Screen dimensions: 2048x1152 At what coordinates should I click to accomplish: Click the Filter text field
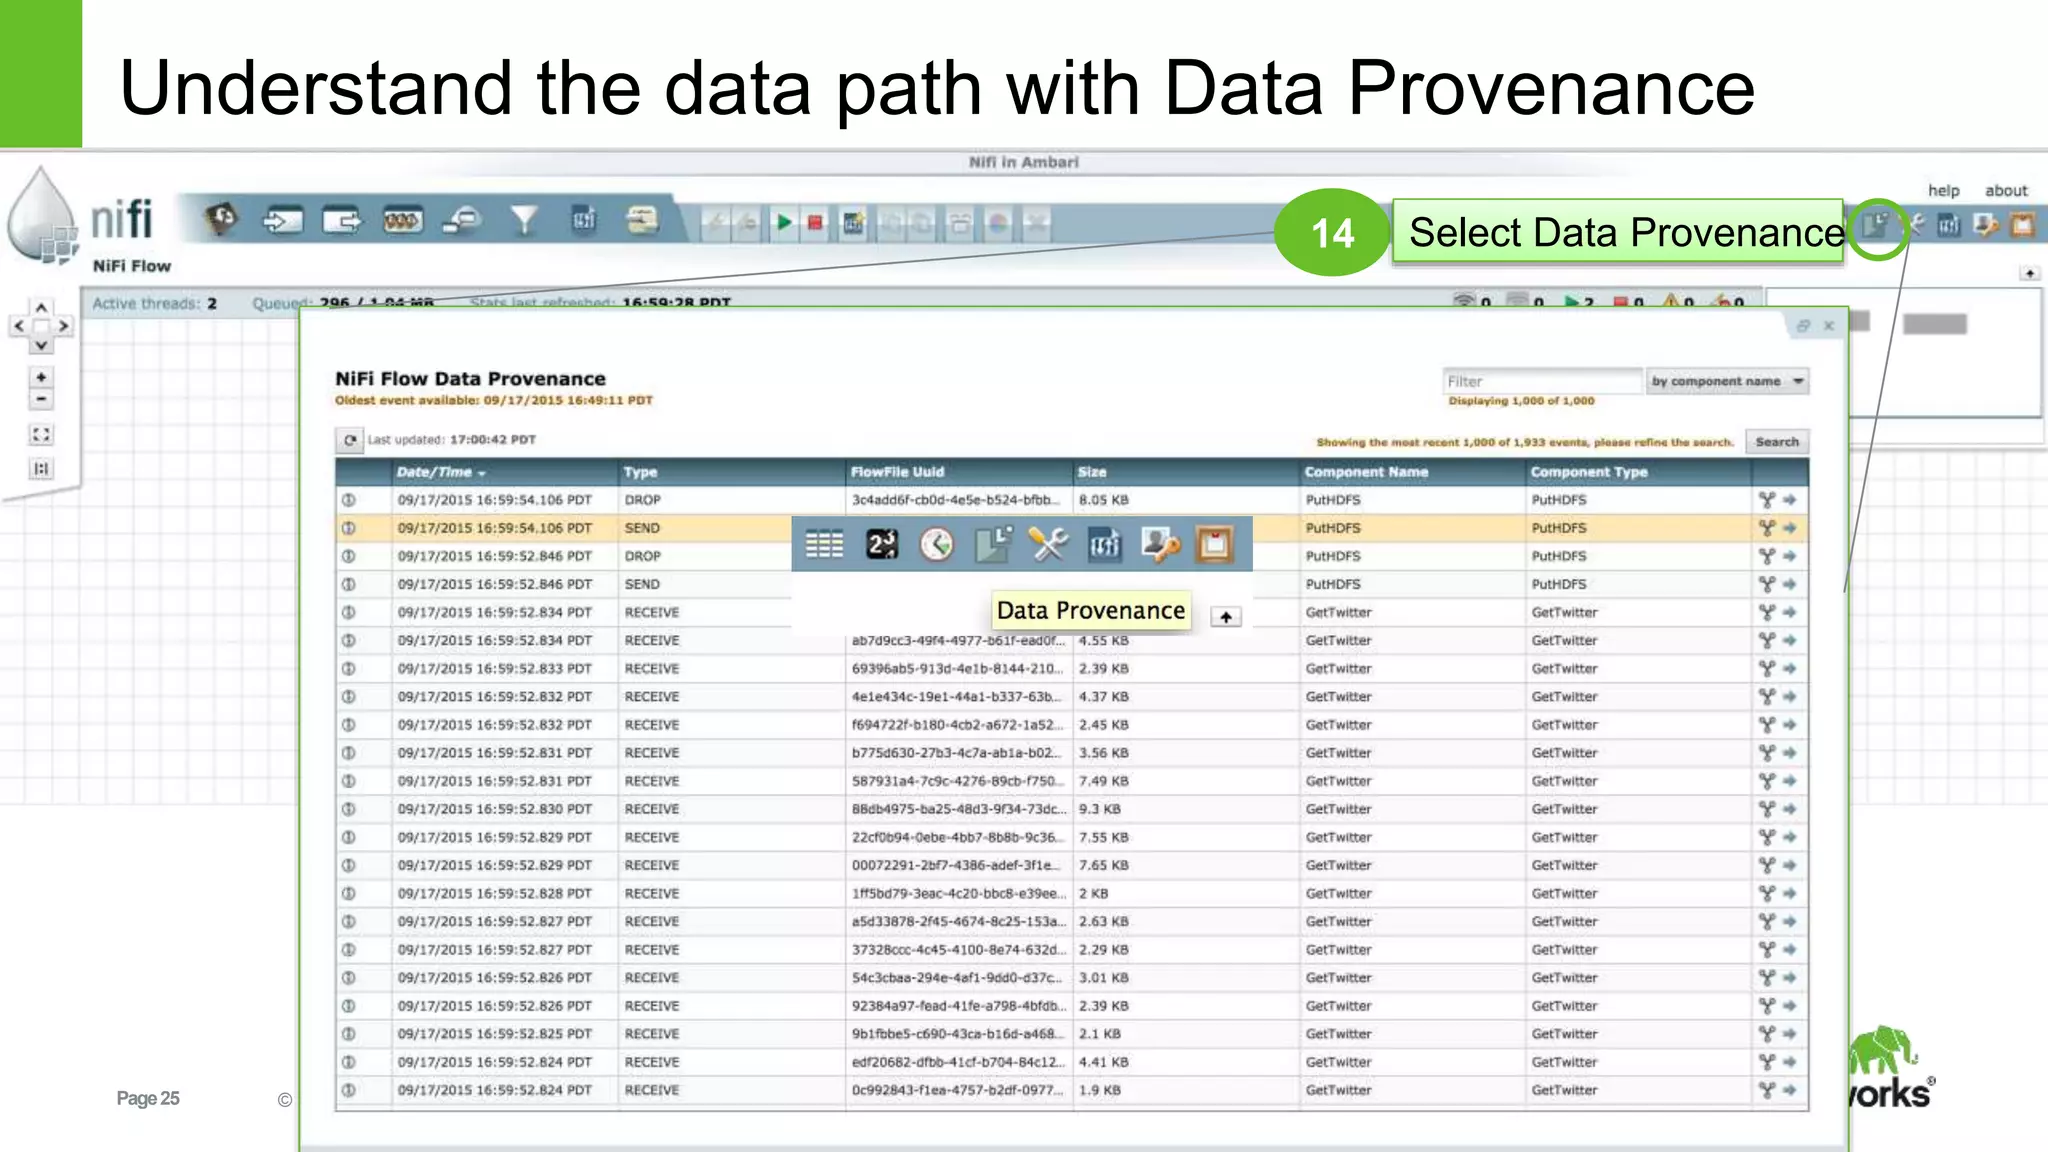(1541, 381)
